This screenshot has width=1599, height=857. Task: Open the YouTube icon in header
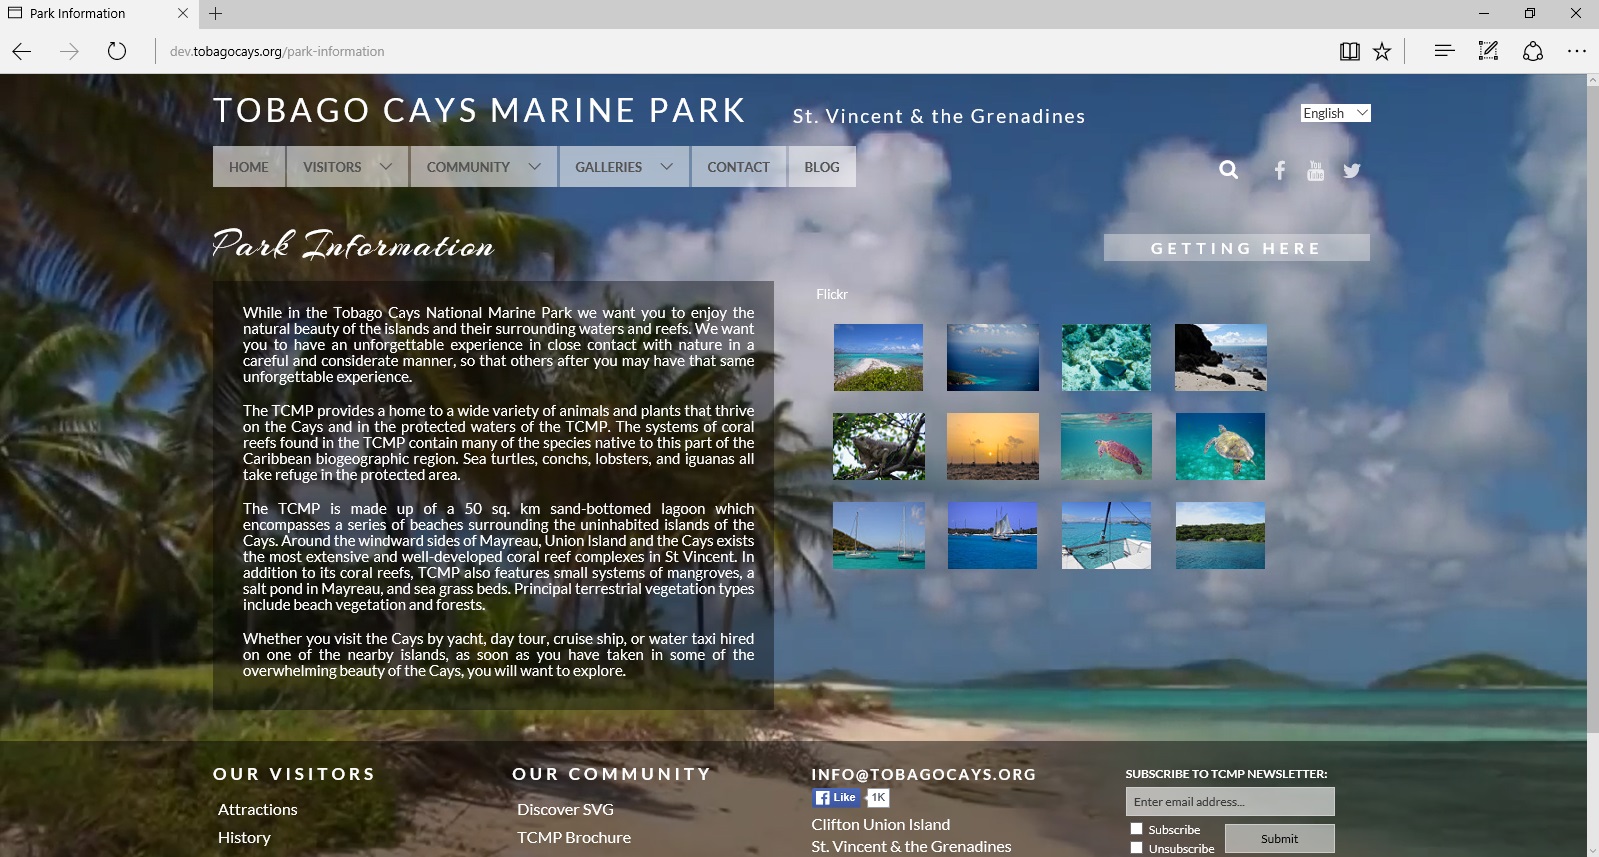[1315, 171]
